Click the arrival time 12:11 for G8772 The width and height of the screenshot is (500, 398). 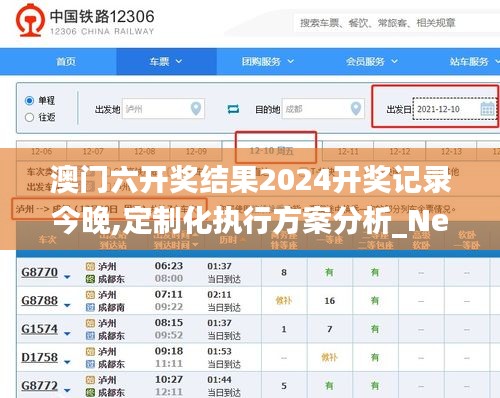pos(169,392)
